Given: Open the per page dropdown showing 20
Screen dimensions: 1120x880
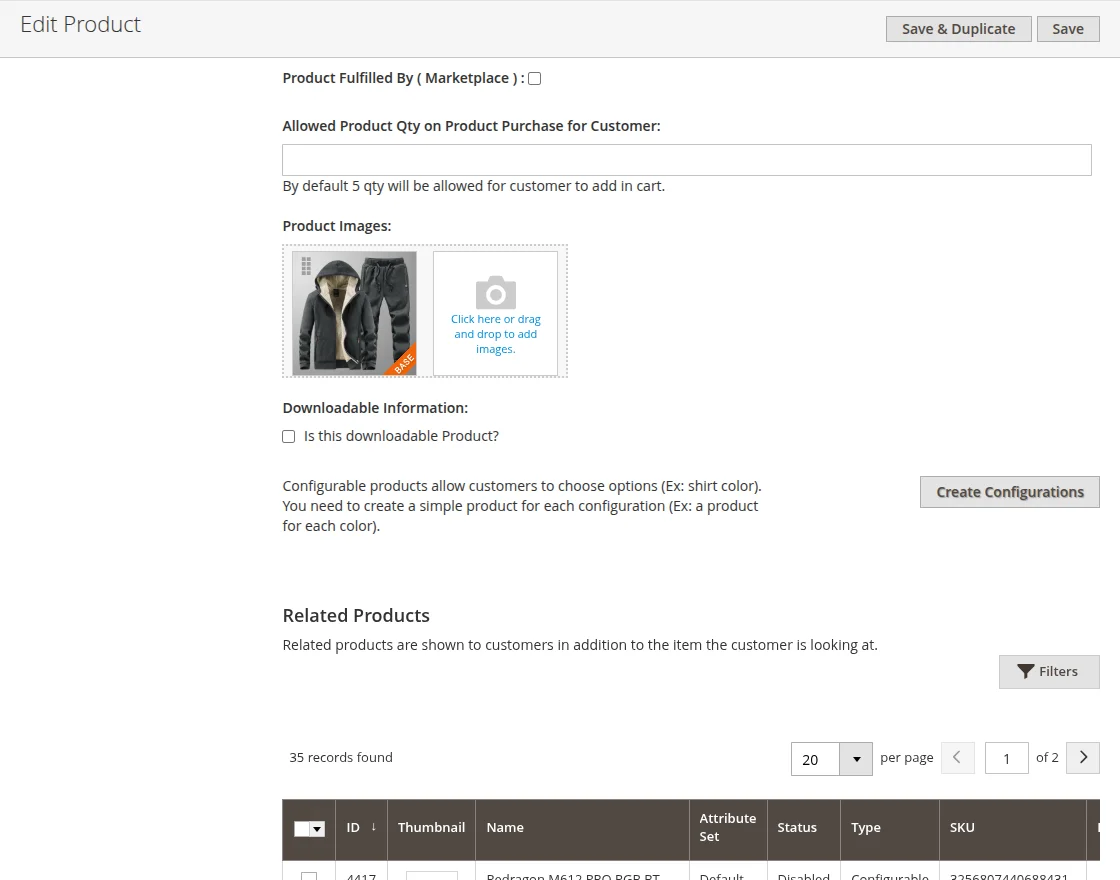Looking at the screenshot, I should coord(814,759).
